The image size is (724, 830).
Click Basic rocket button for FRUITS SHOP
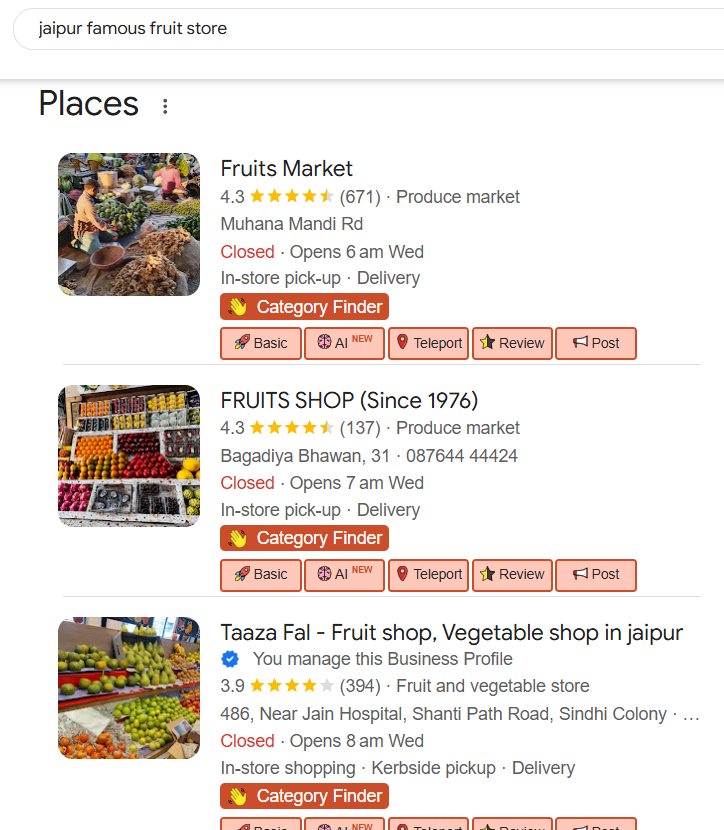(260, 574)
